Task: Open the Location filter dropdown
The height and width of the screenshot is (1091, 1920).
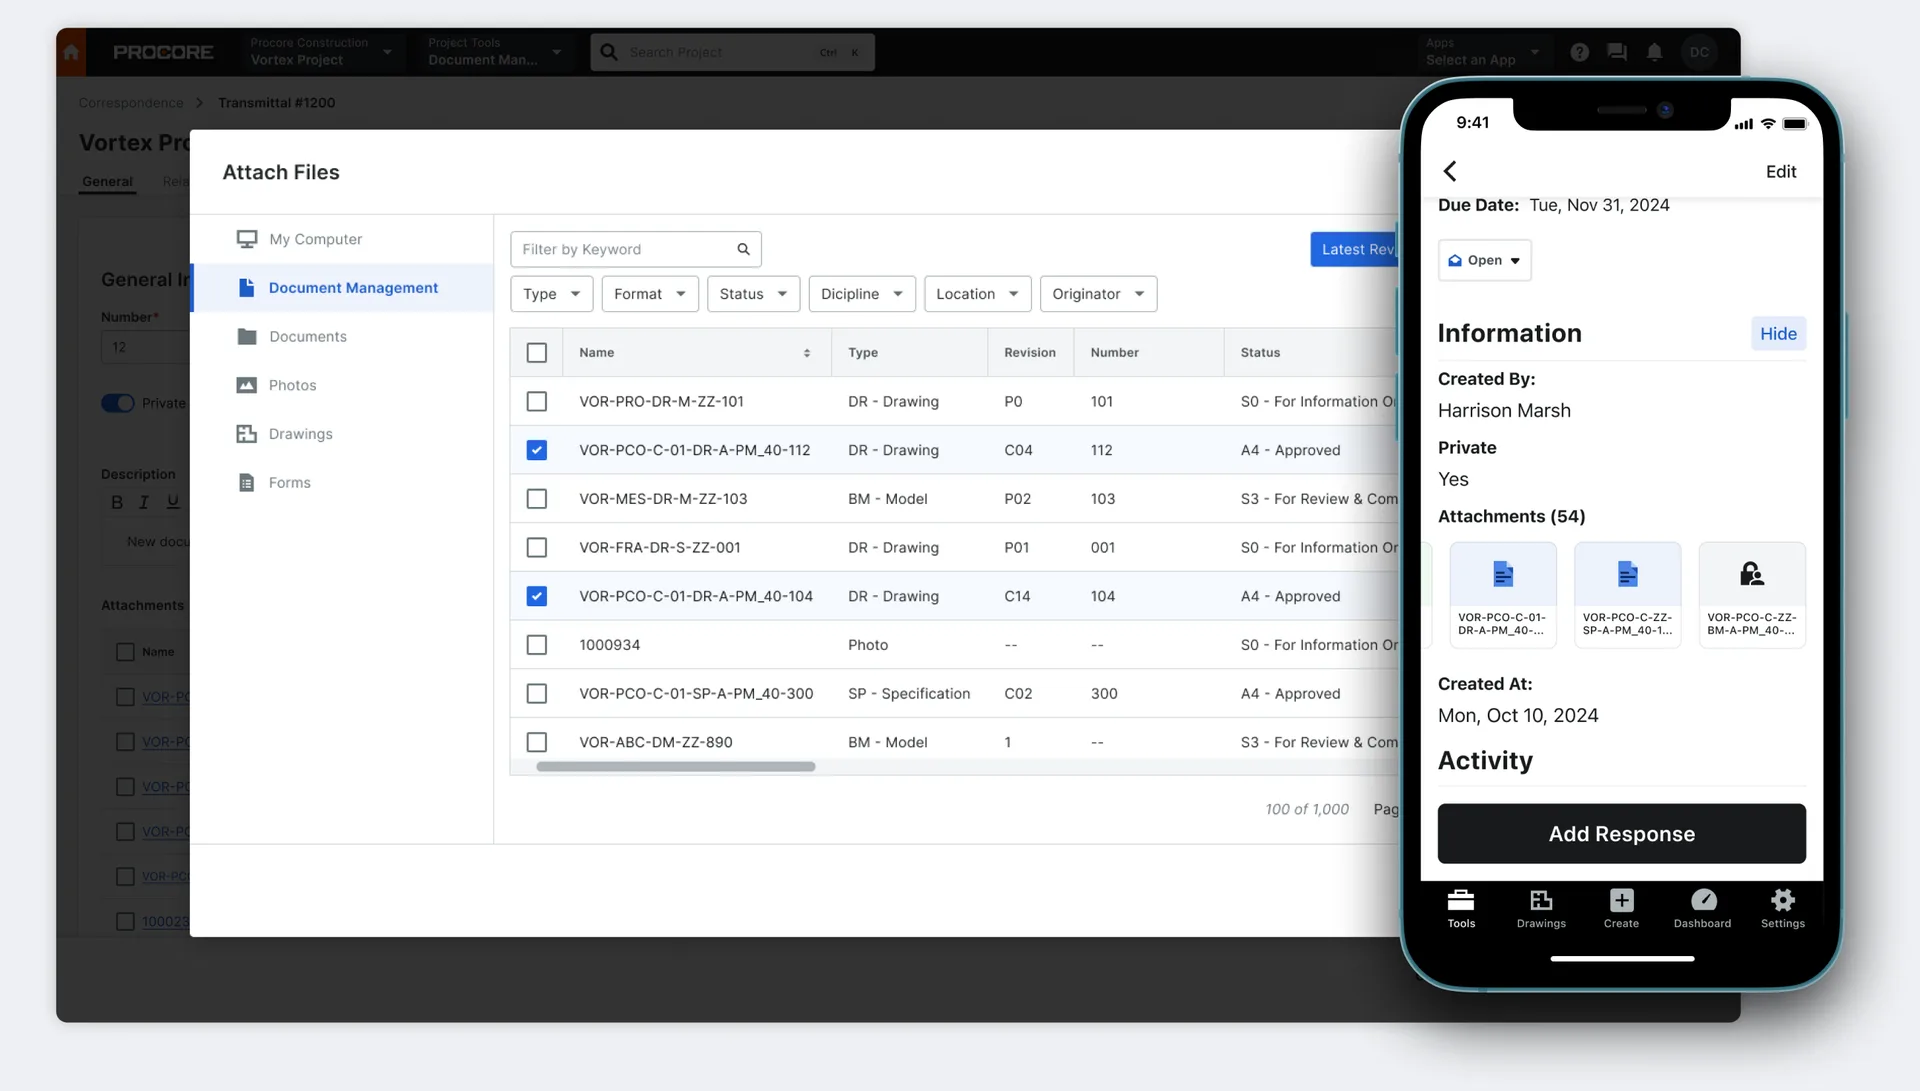Action: 977,294
